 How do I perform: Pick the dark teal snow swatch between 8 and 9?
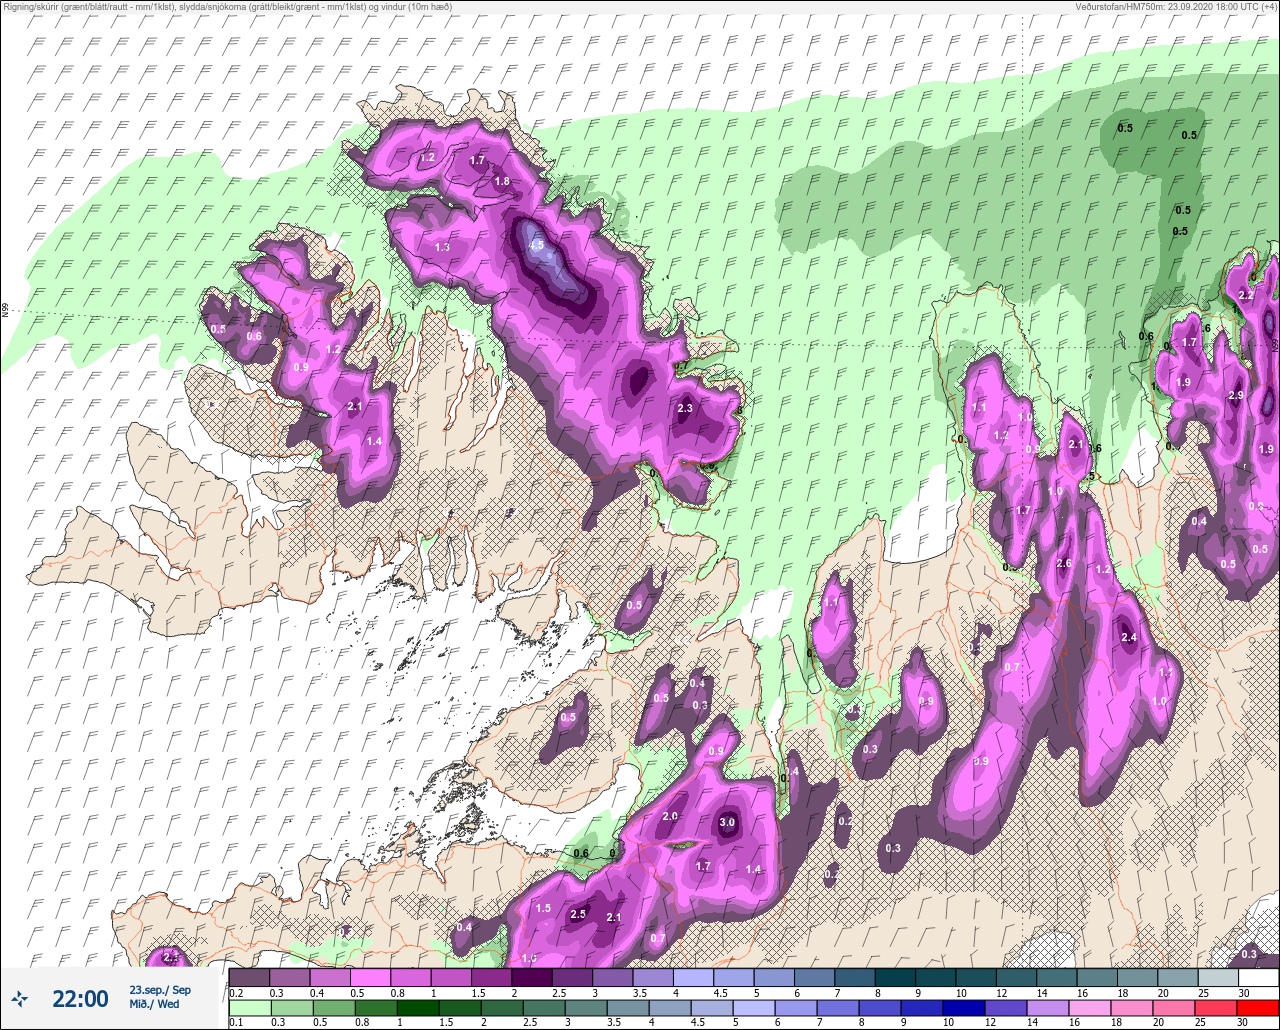click(894, 977)
